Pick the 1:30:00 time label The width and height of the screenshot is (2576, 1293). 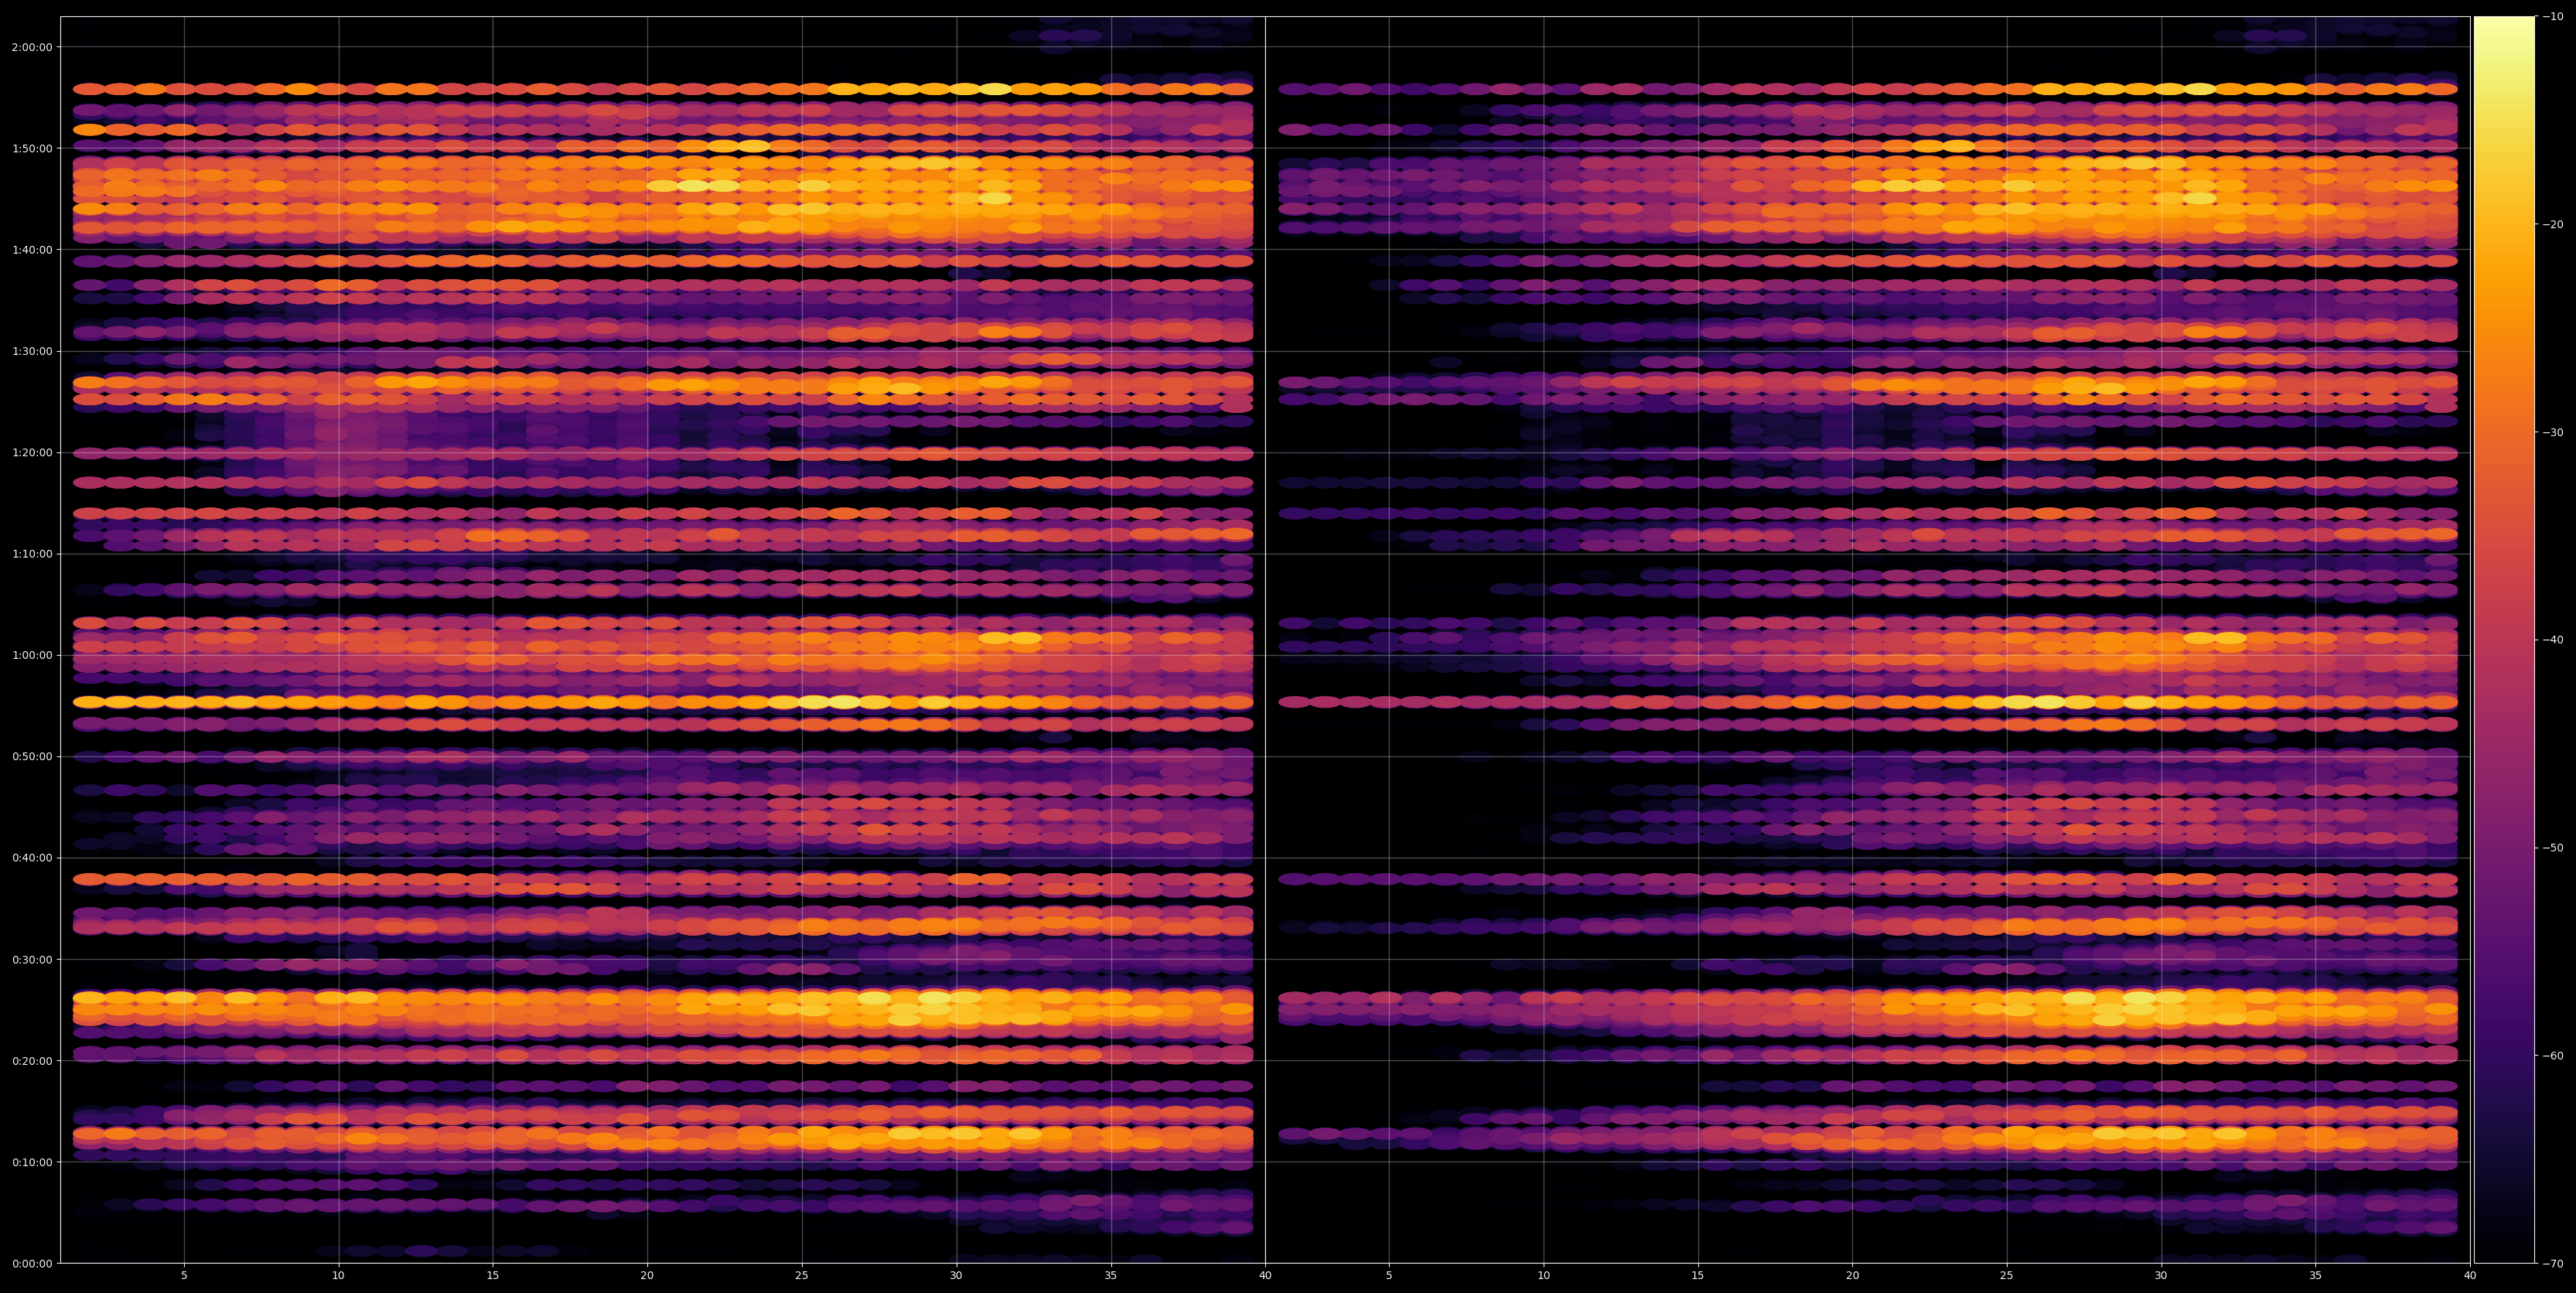point(33,351)
